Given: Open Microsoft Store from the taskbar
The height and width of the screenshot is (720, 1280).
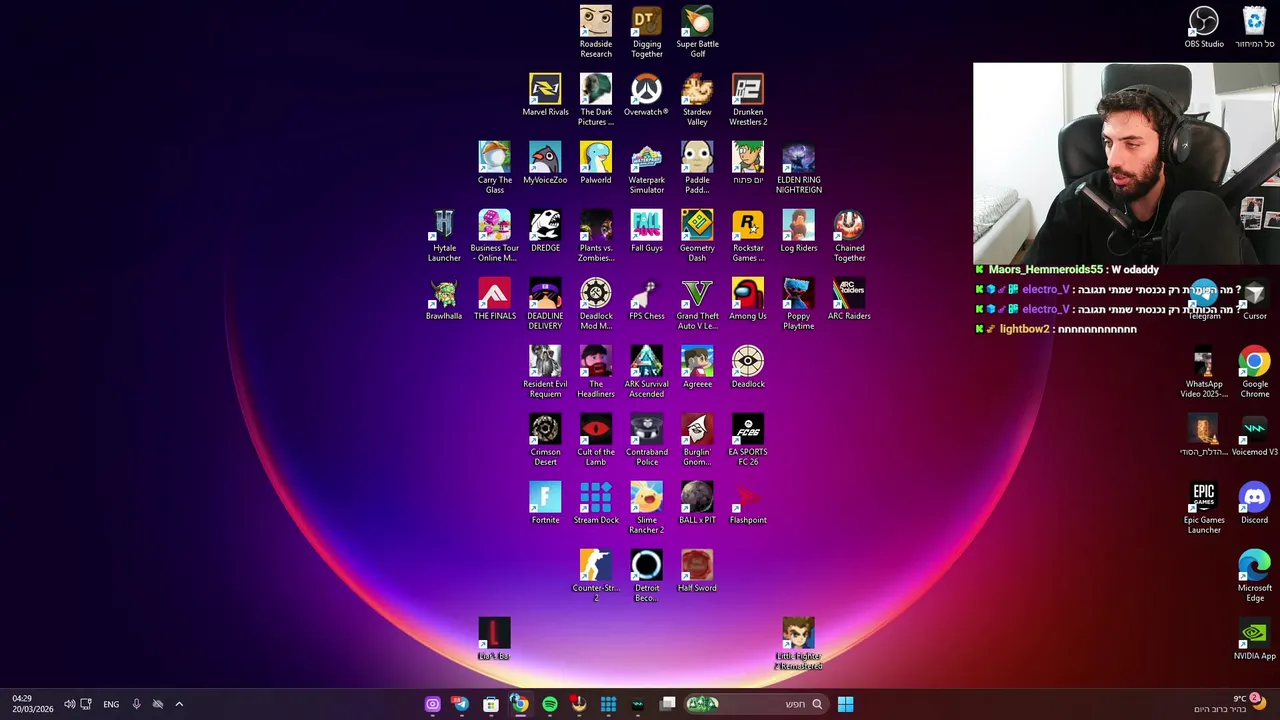Looking at the screenshot, I should point(491,704).
